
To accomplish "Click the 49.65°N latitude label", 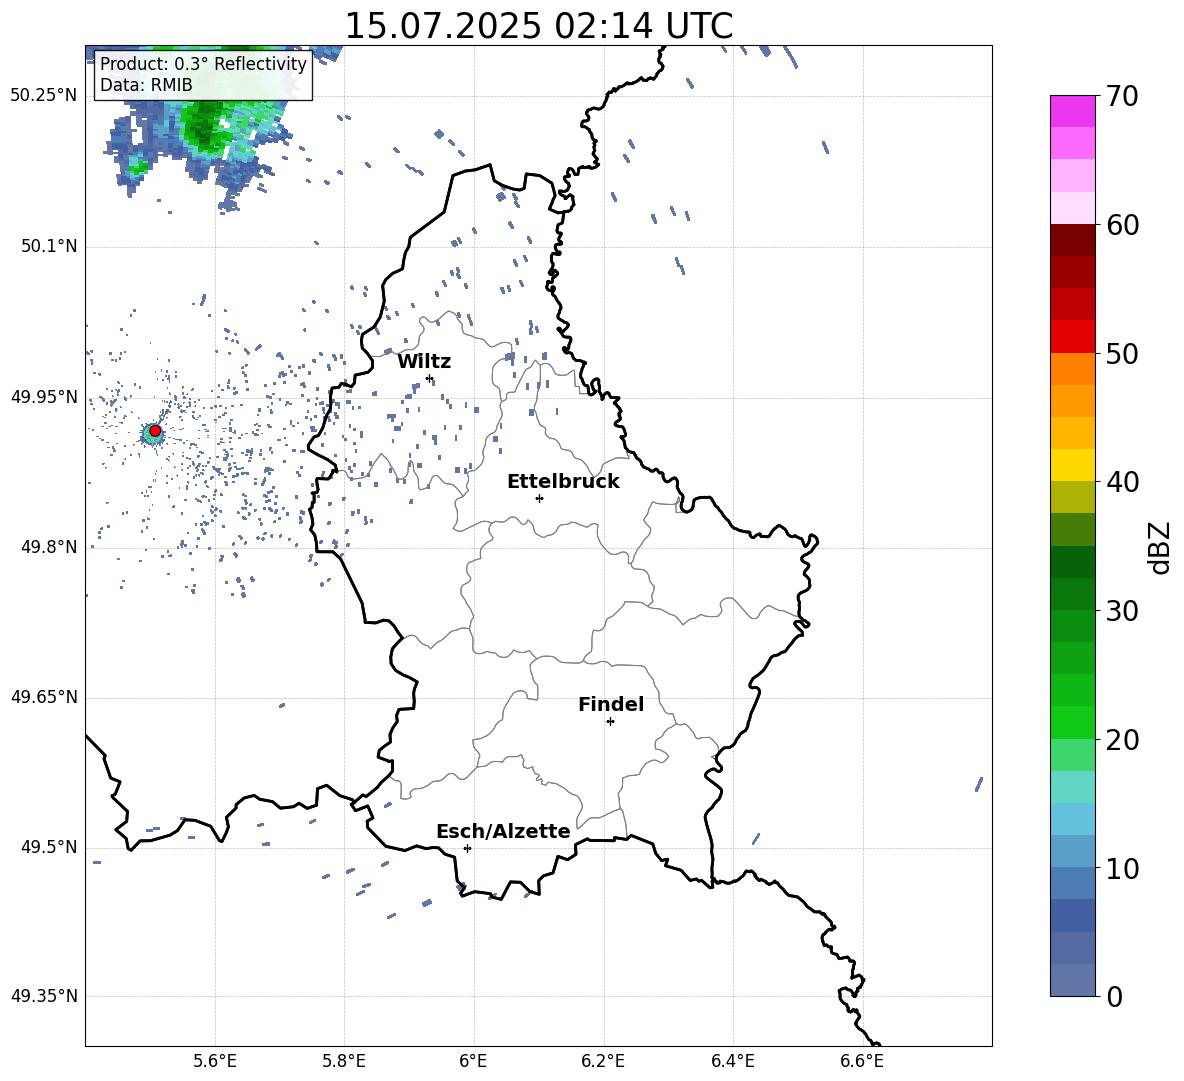I will coord(44,697).
